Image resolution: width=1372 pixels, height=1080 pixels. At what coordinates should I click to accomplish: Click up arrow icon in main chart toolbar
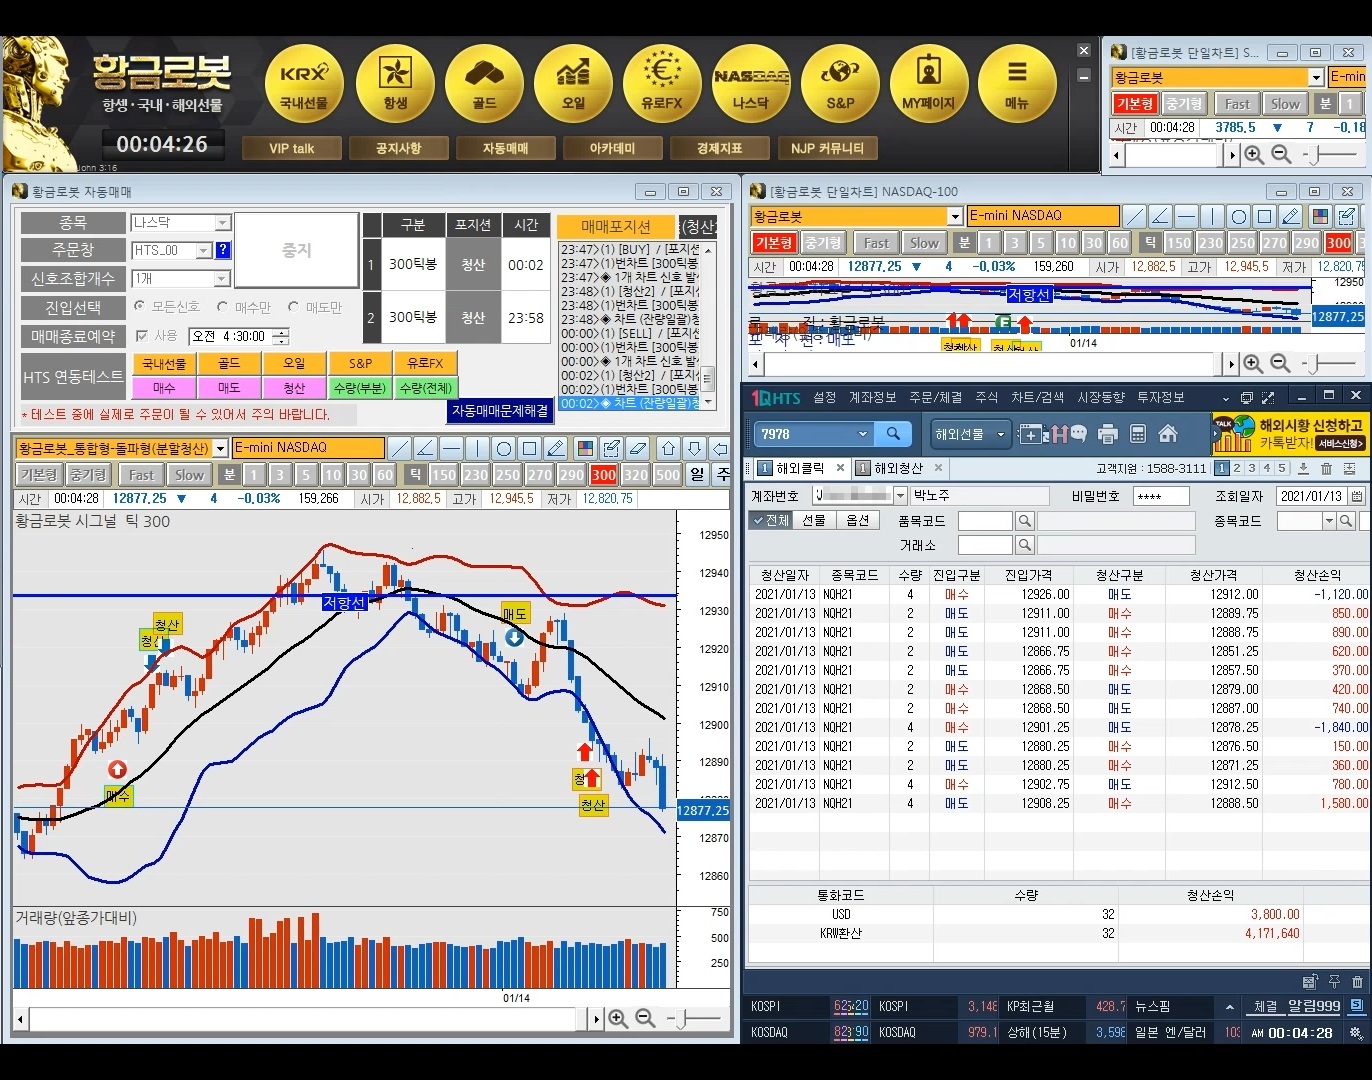click(x=669, y=448)
